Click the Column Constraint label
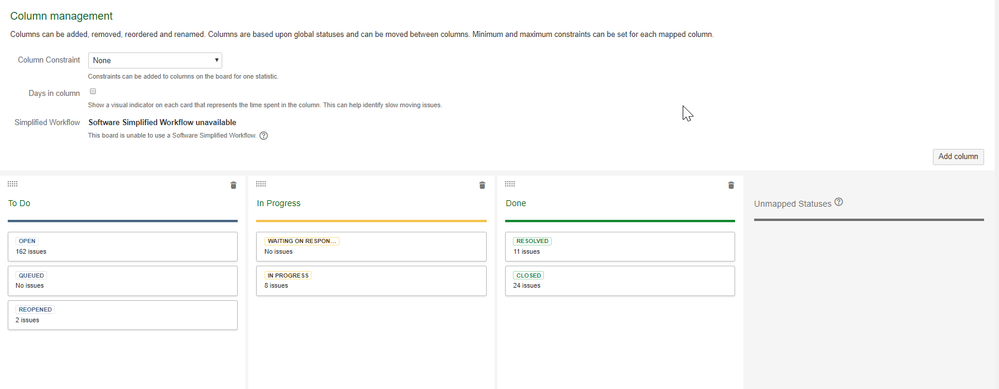The image size is (999, 389). pos(49,60)
